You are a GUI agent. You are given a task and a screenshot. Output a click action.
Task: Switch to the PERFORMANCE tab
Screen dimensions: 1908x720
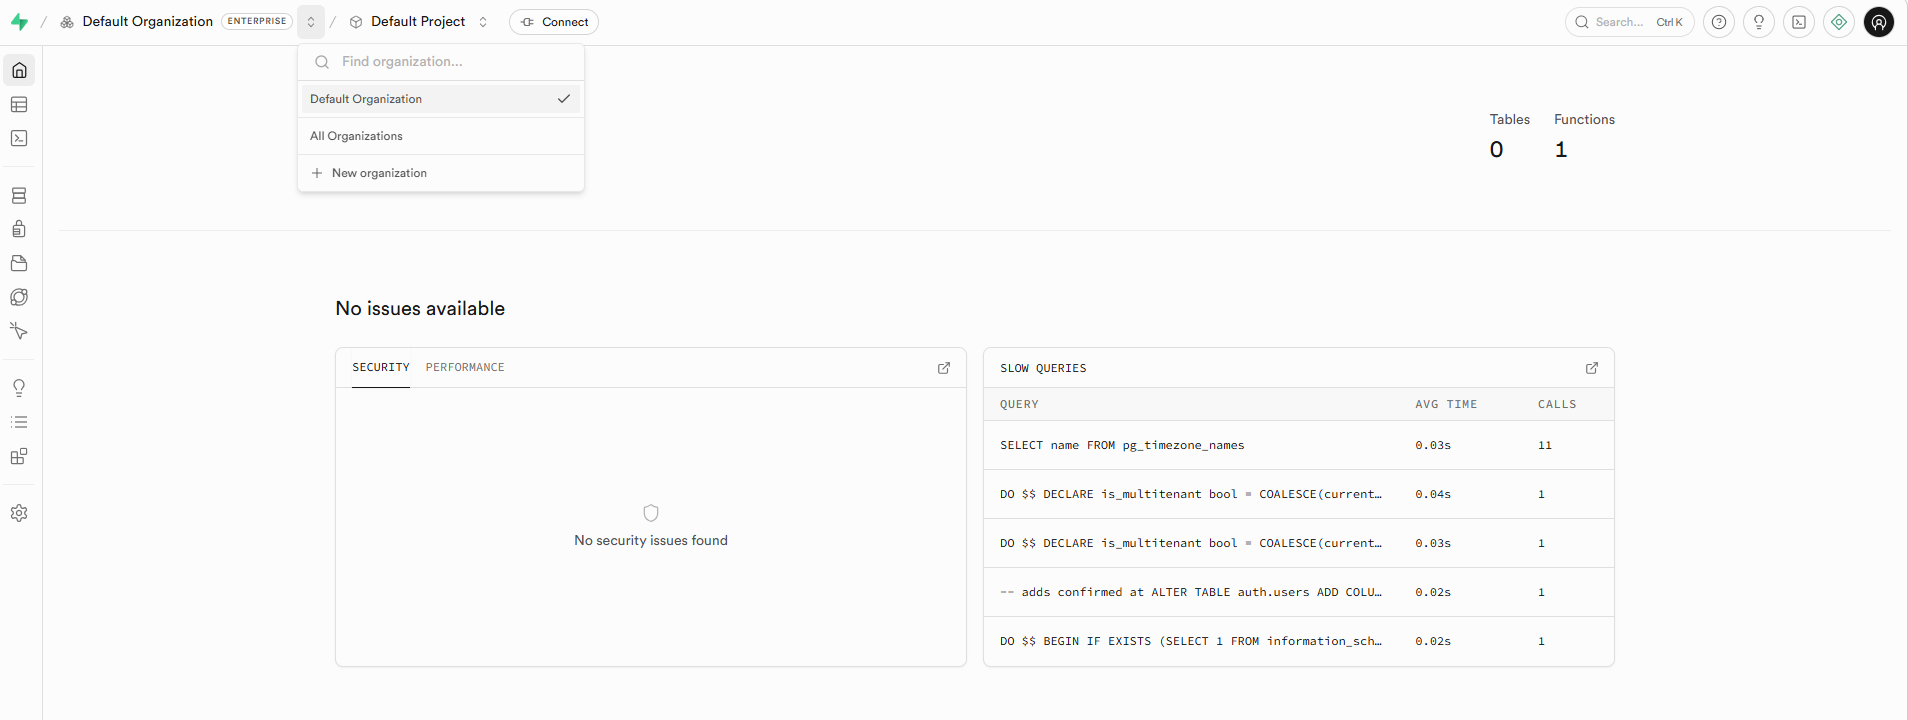click(x=465, y=368)
